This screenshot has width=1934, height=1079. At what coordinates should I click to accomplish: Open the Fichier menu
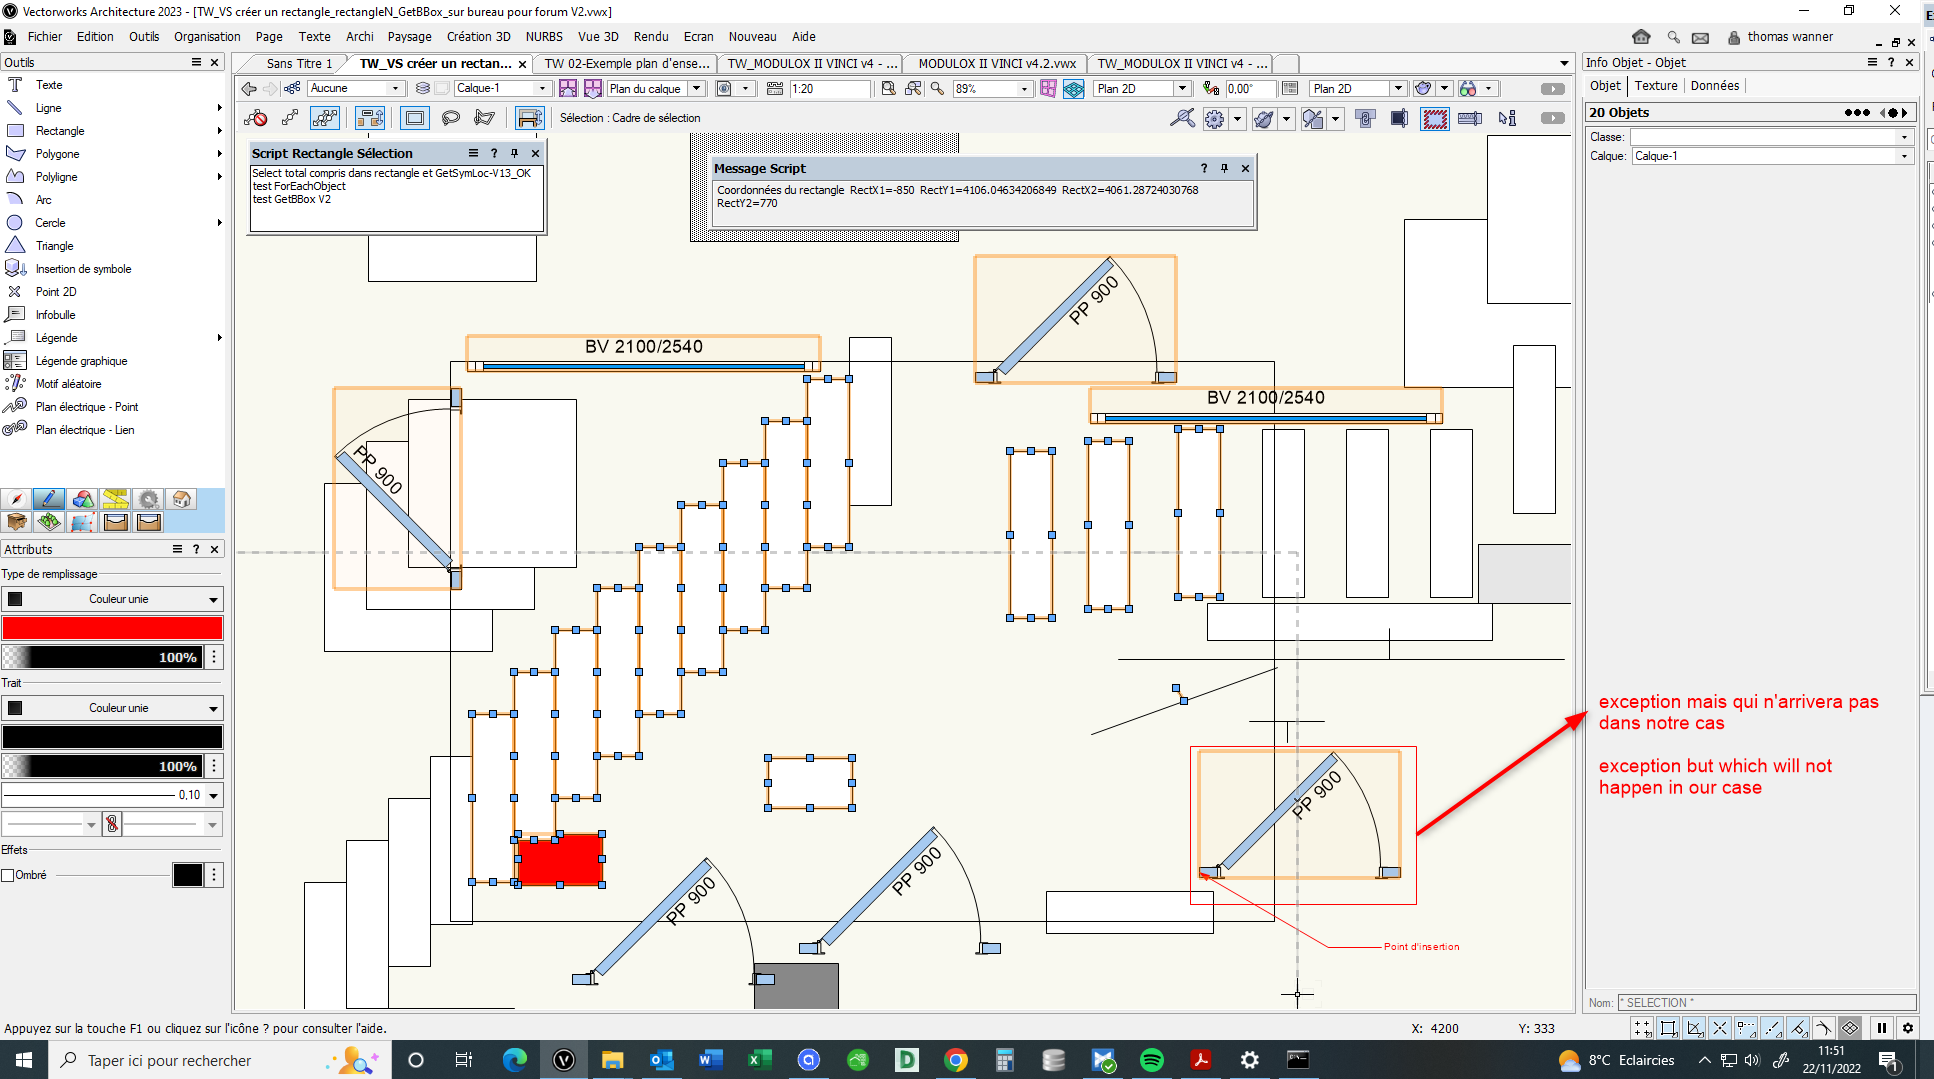45,37
